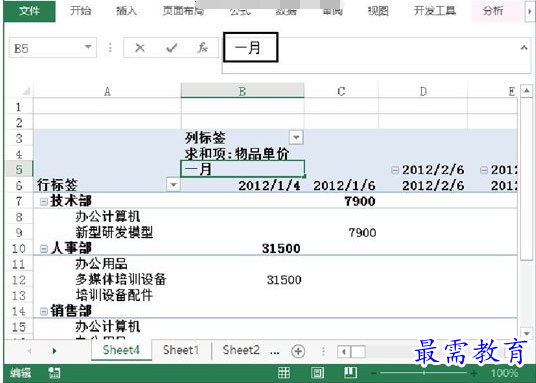Switch to Sheet4 tab
Viewport: 536px width, 383px height.
pos(121,350)
